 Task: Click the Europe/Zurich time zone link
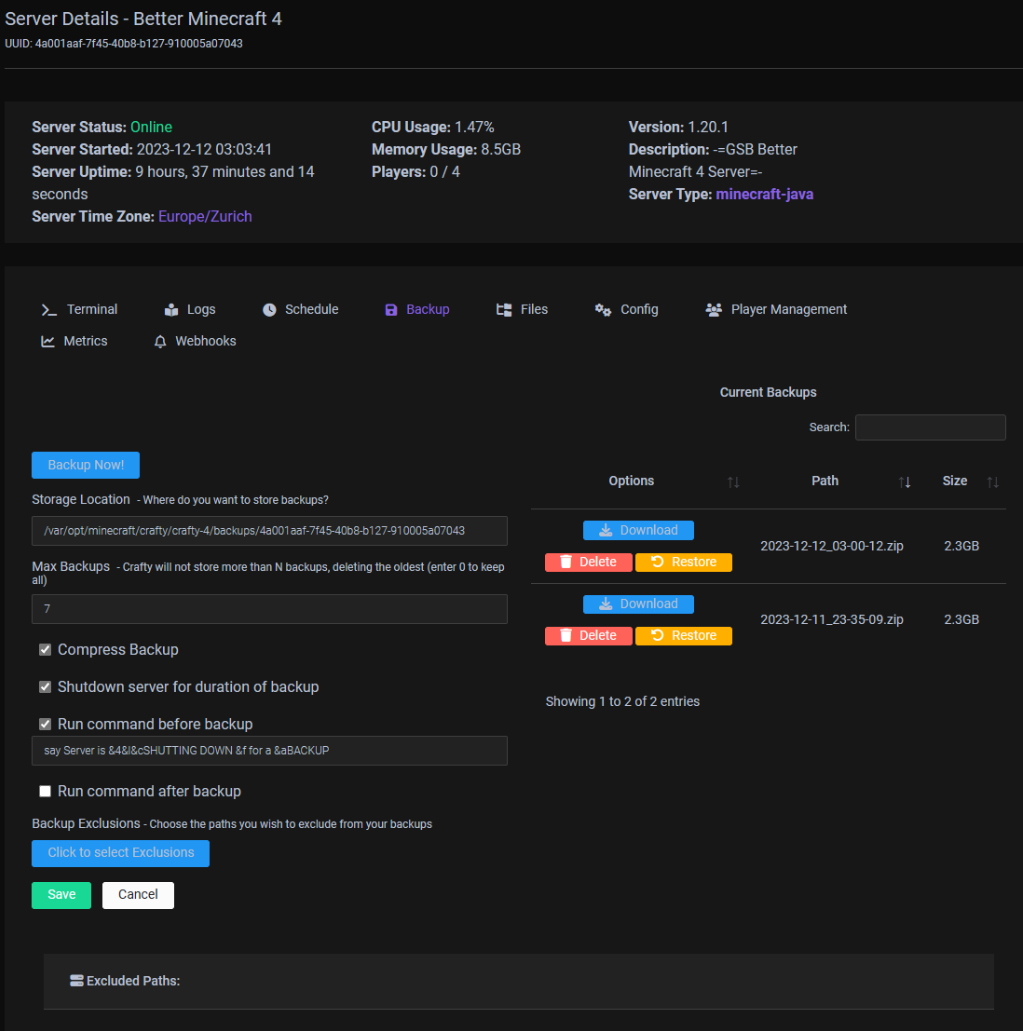205,216
